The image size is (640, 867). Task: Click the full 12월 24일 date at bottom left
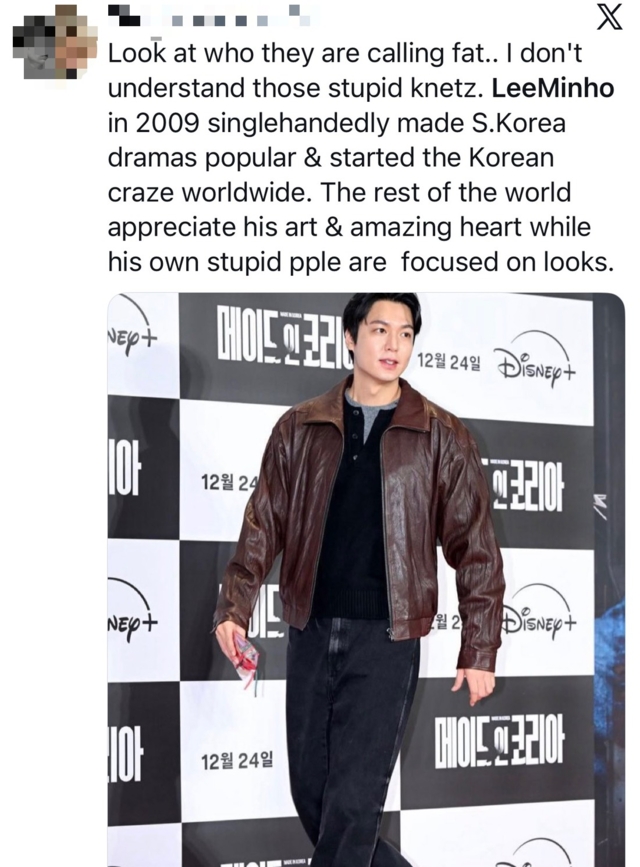click(236, 761)
